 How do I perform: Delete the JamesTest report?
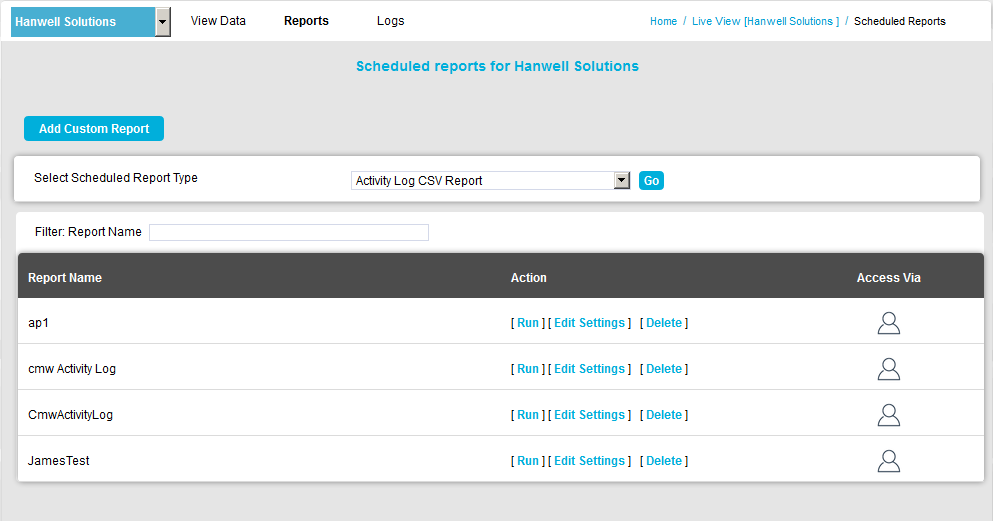[x=664, y=461]
